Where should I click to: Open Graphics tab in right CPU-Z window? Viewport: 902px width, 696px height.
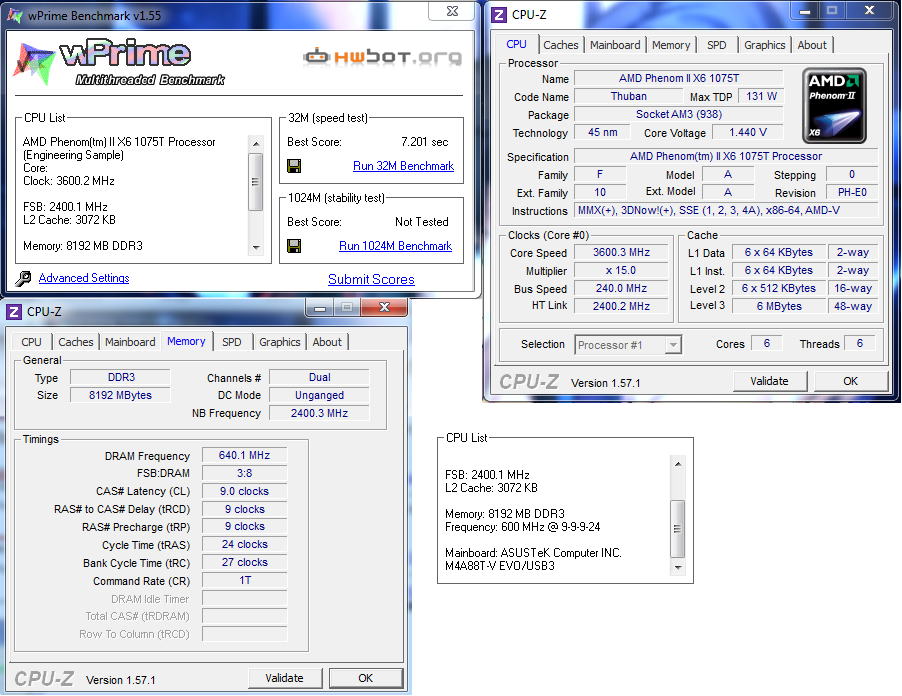765,45
